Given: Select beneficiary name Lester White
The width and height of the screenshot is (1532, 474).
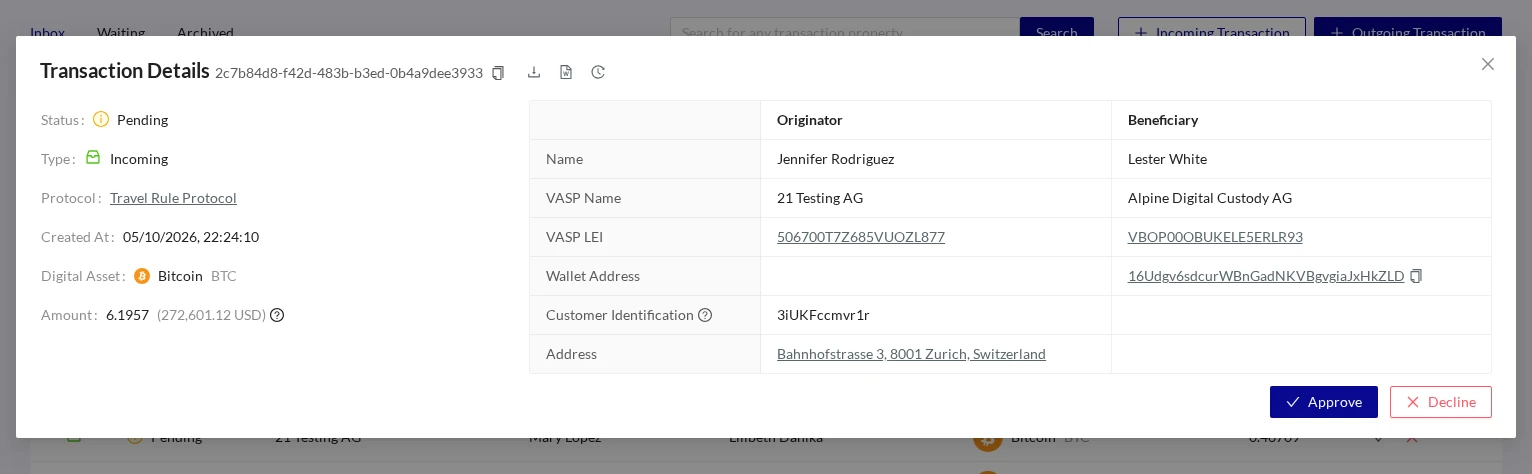Looking at the screenshot, I should (1167, 159).
